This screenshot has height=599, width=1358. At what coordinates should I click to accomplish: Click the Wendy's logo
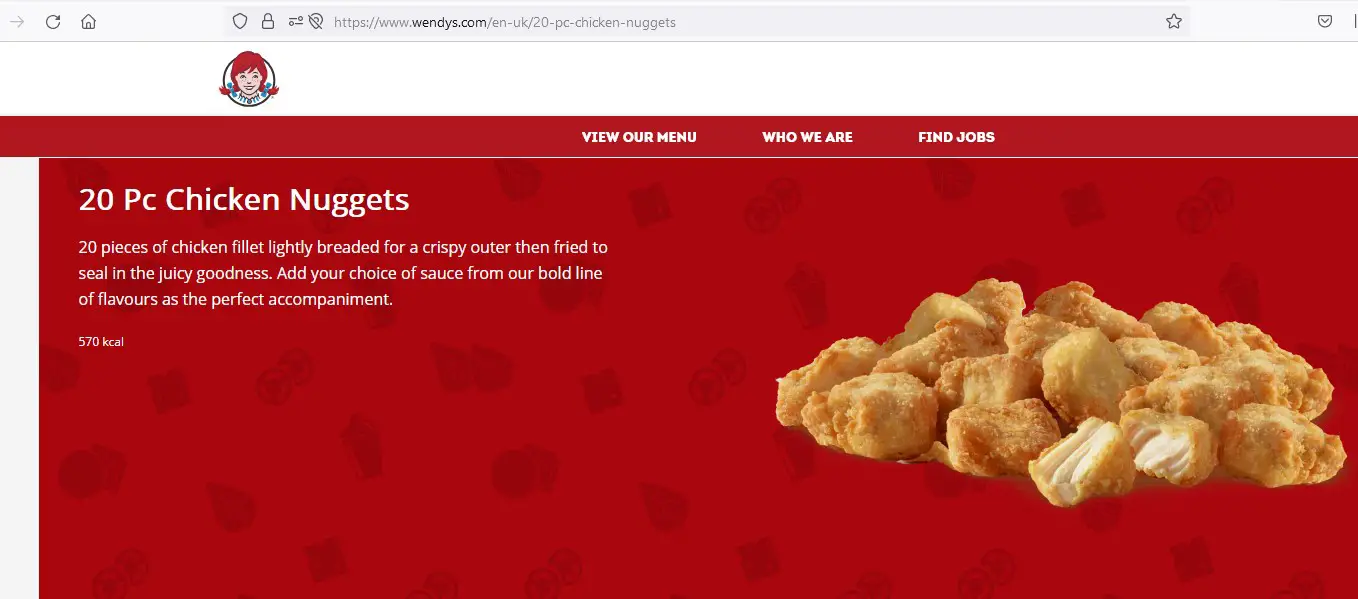[x=249, y=79]
